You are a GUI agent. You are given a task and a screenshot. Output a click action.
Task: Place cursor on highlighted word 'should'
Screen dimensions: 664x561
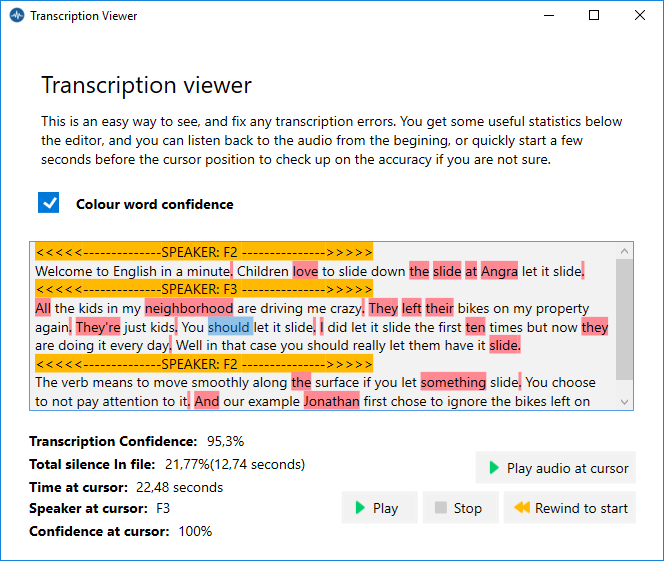point(230,327)
